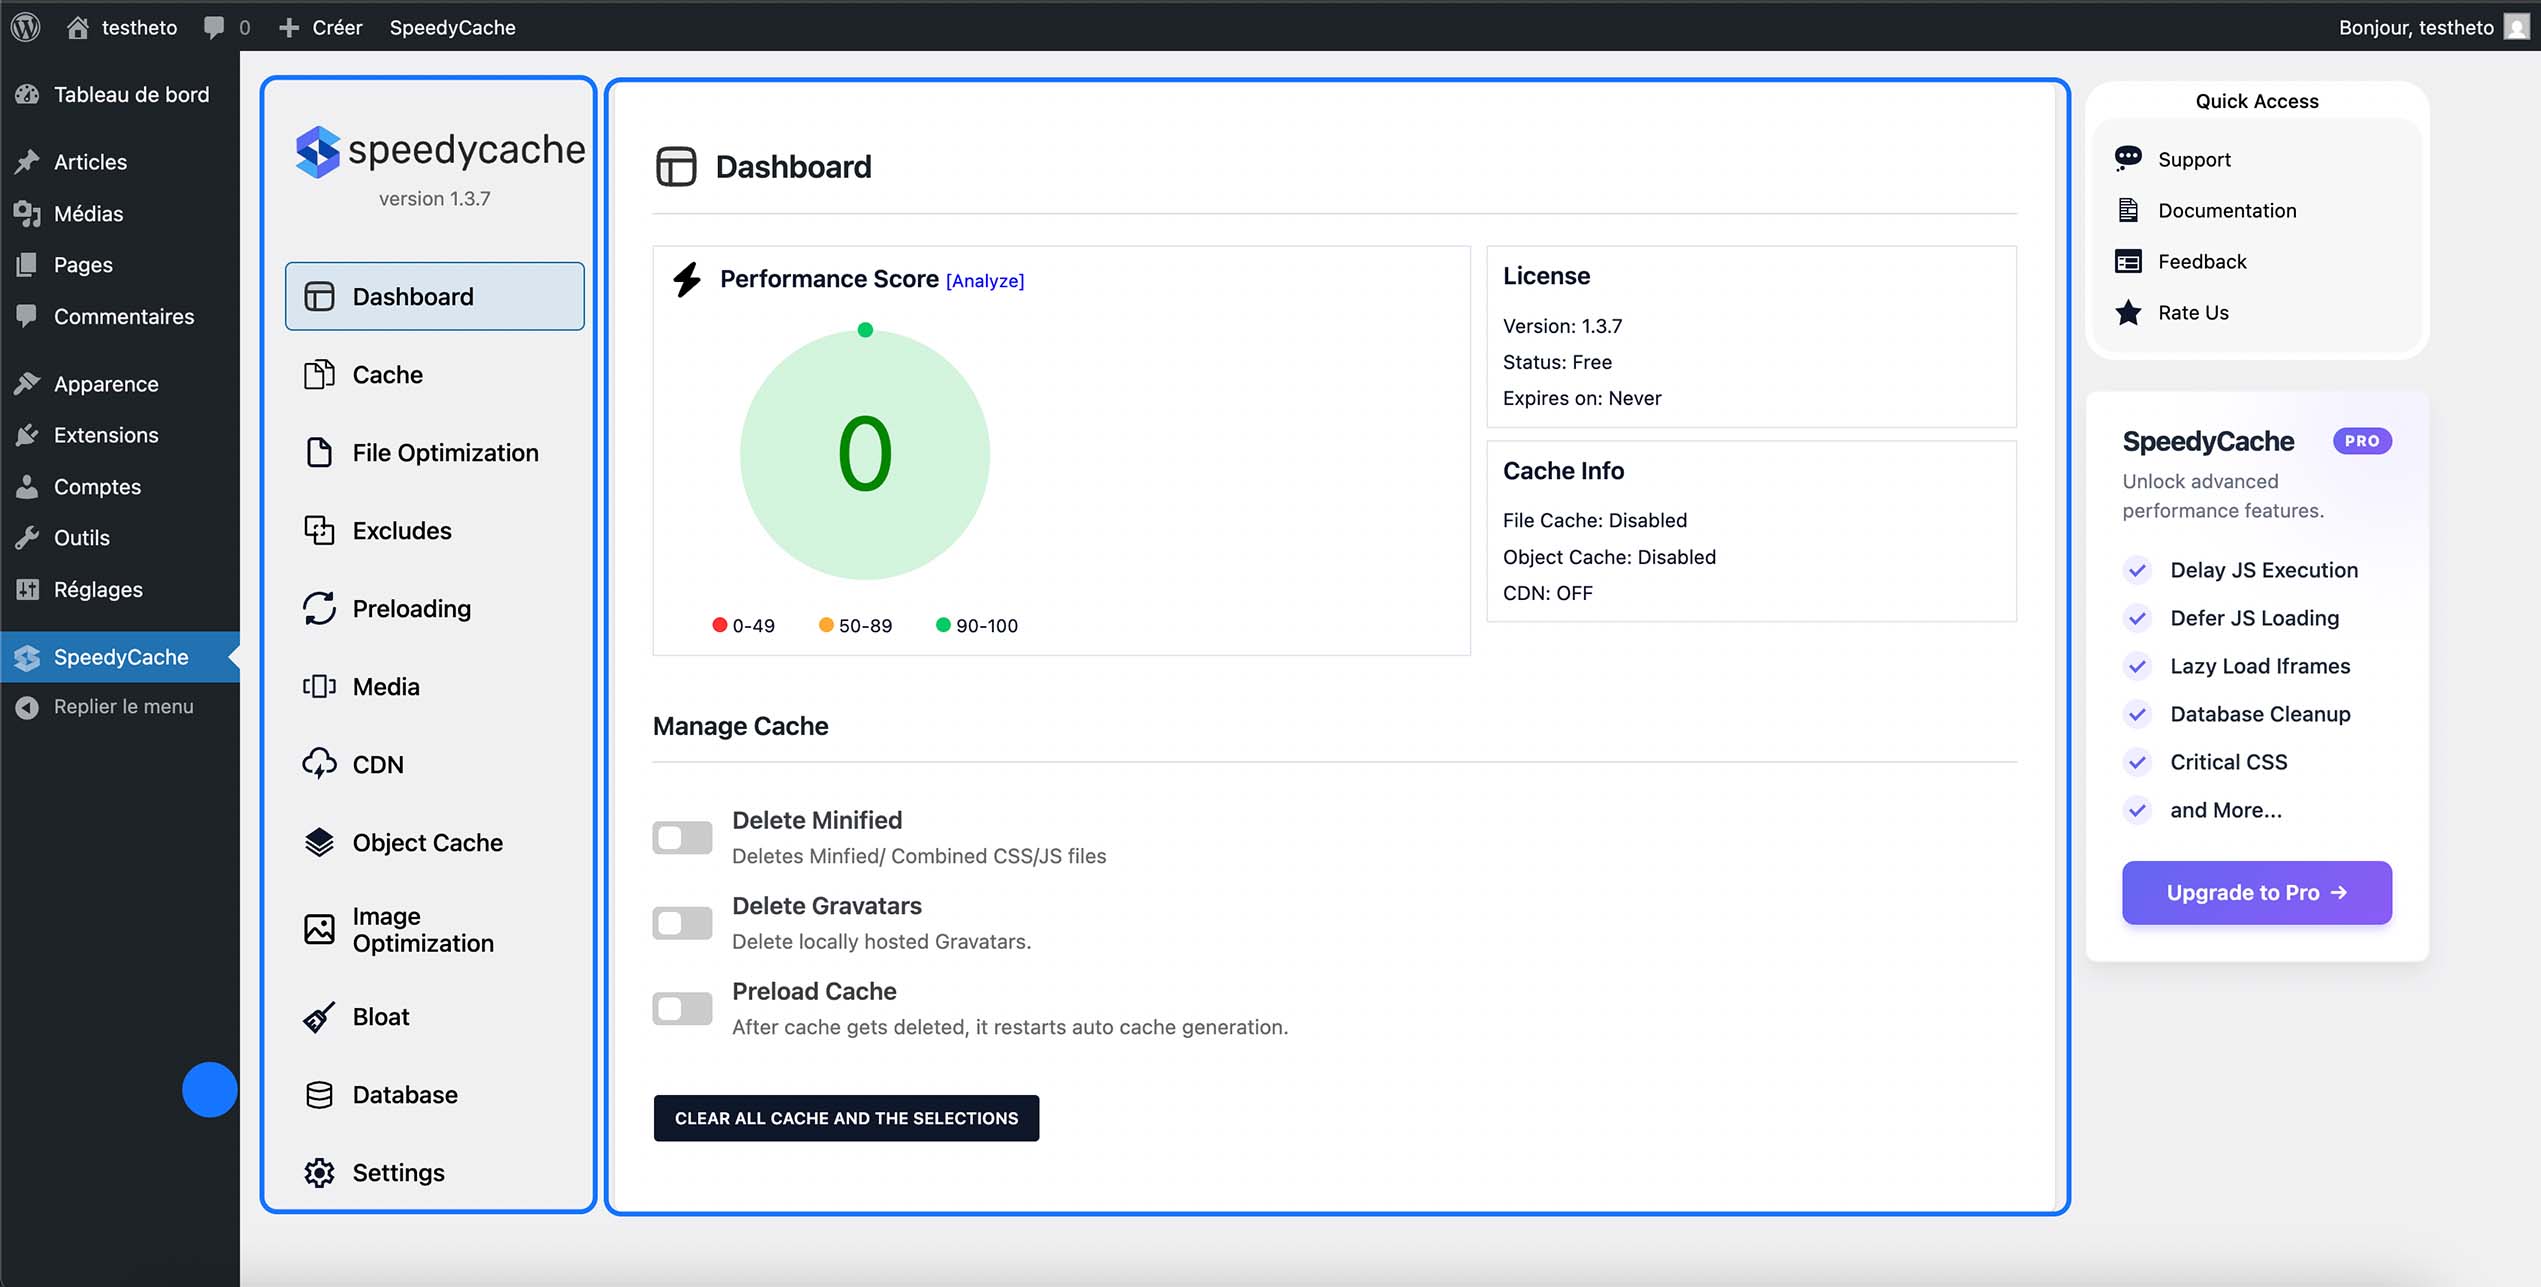2541x1287 pixels.
Task: Click the green Performance Score gauge
Action: click(x=864, y=455)
